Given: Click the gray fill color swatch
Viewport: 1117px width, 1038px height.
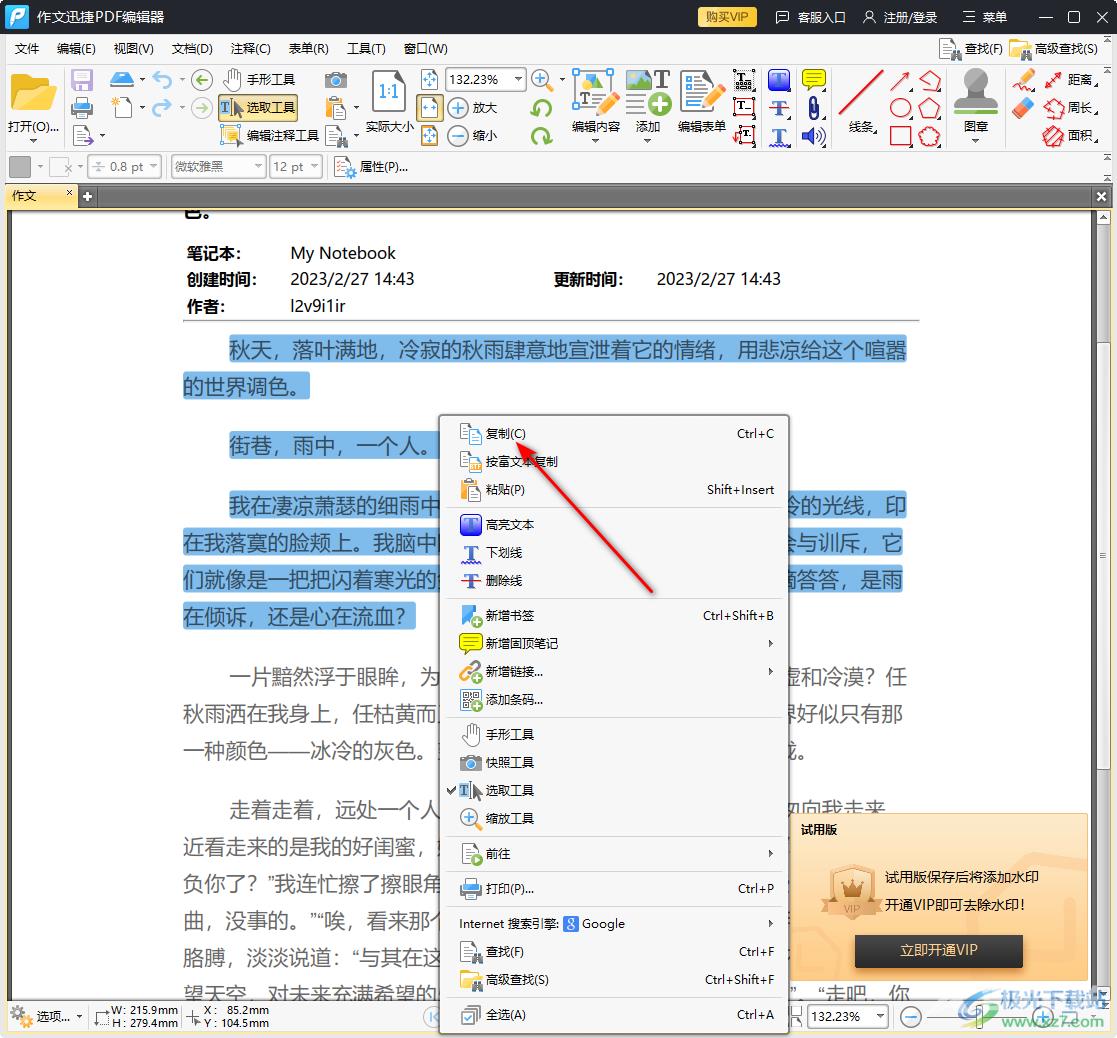Looking at the screenshot, I should point(20,167).
